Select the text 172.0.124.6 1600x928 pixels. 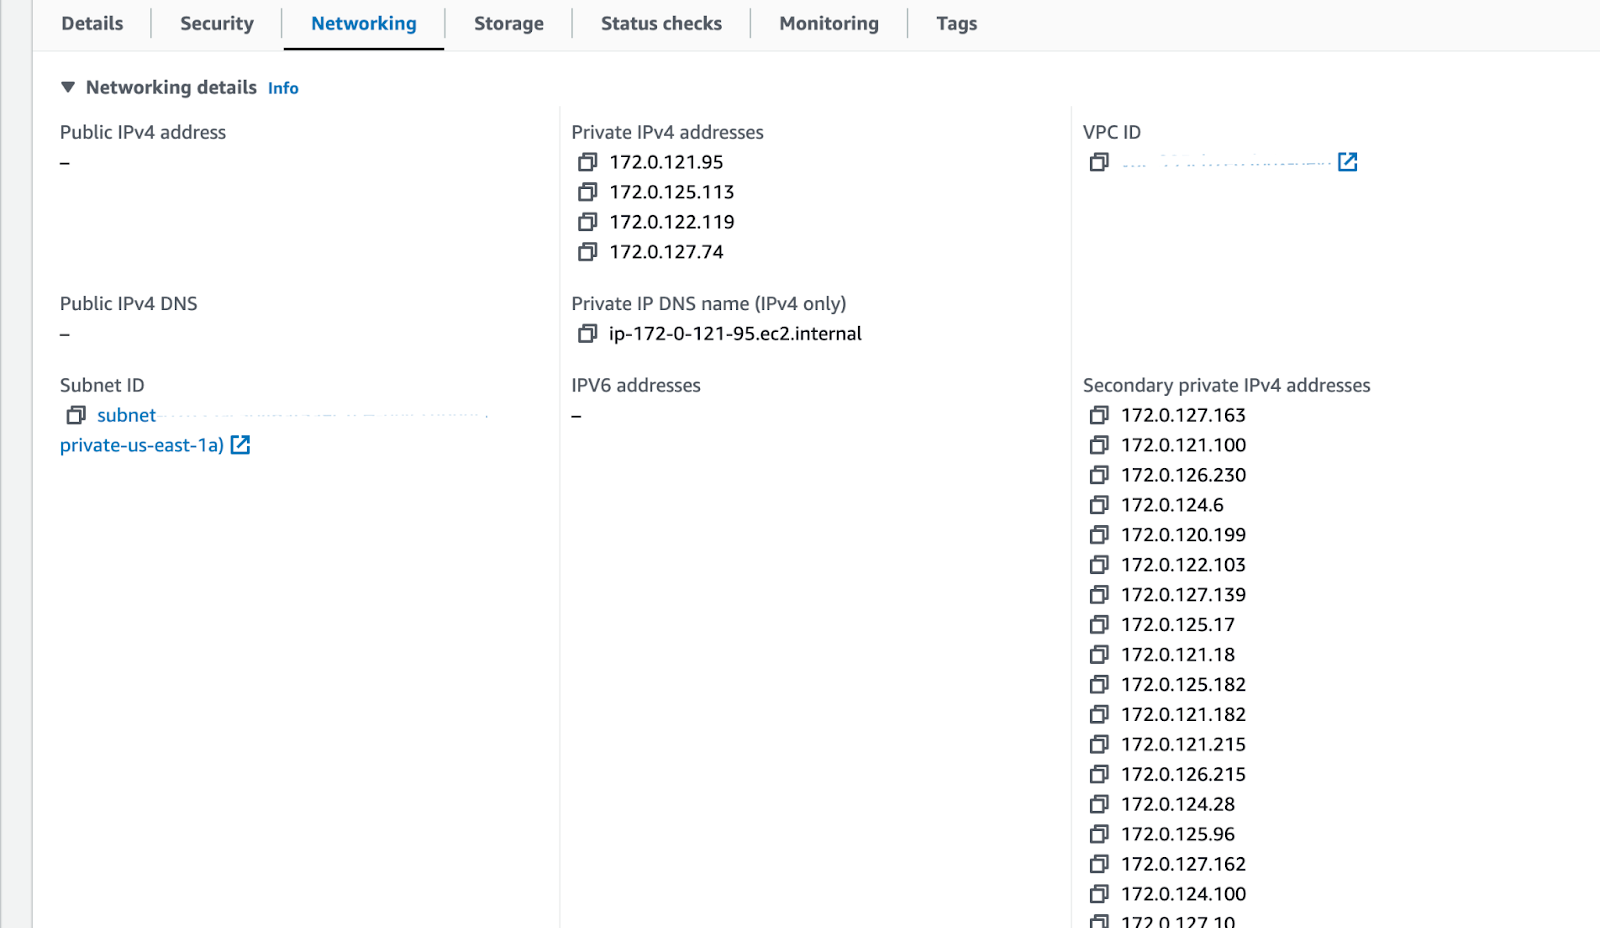tap(1172, 505)
